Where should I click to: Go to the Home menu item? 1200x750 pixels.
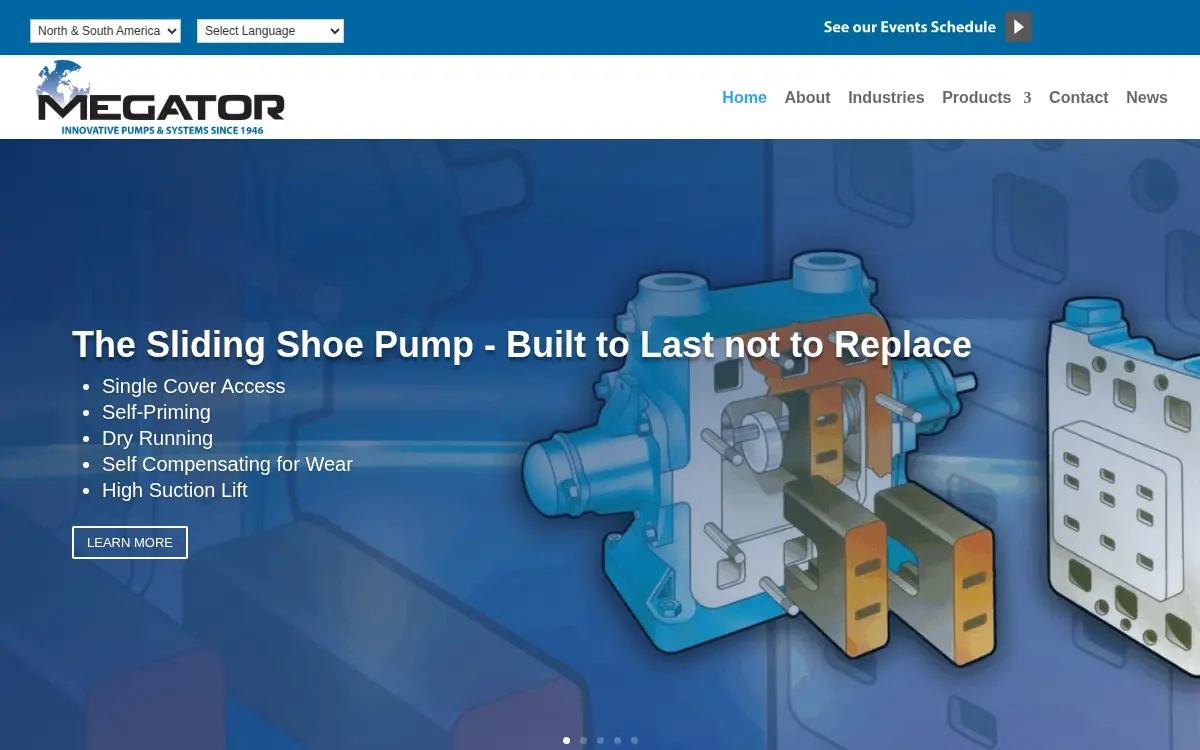(744, 97)
